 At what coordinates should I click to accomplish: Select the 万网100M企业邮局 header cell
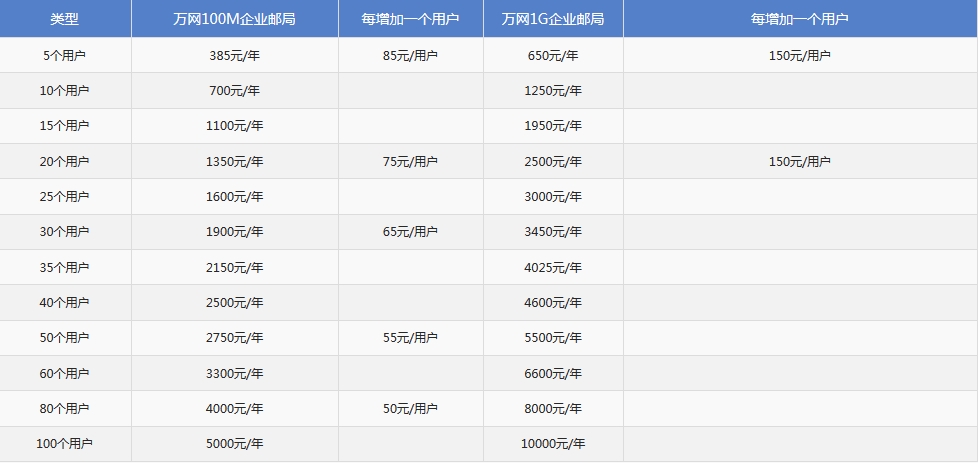point(234,19)
